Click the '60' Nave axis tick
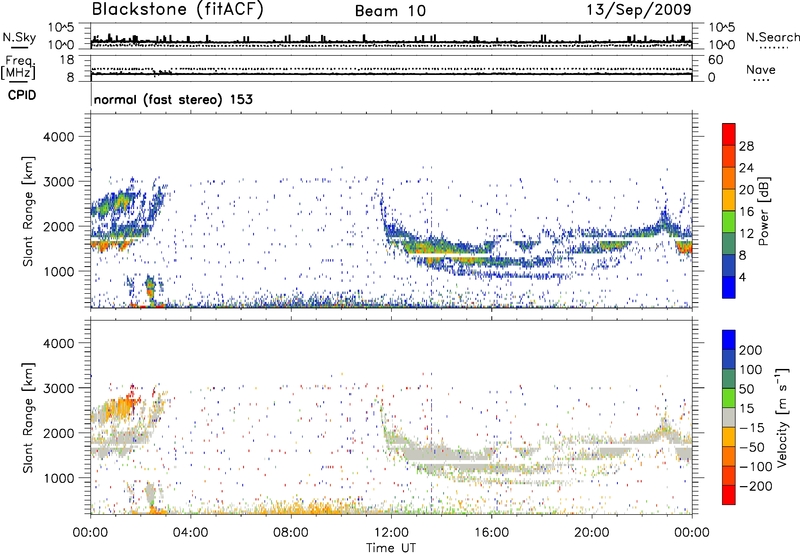Viewport: 800px width, 554px height. pyautogui.click(x=715, y=60)
